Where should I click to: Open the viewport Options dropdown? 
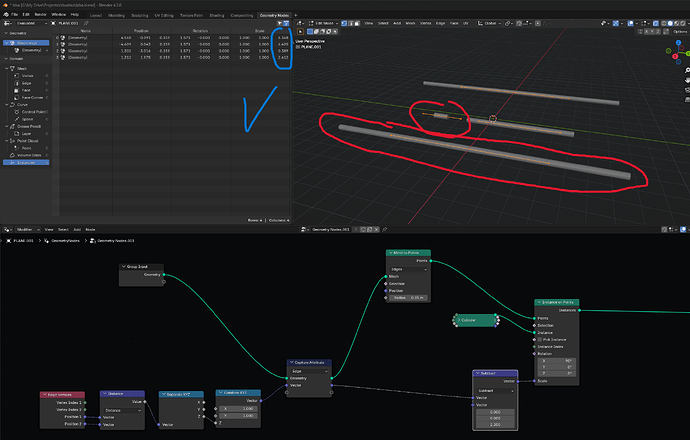coord(680,32)
